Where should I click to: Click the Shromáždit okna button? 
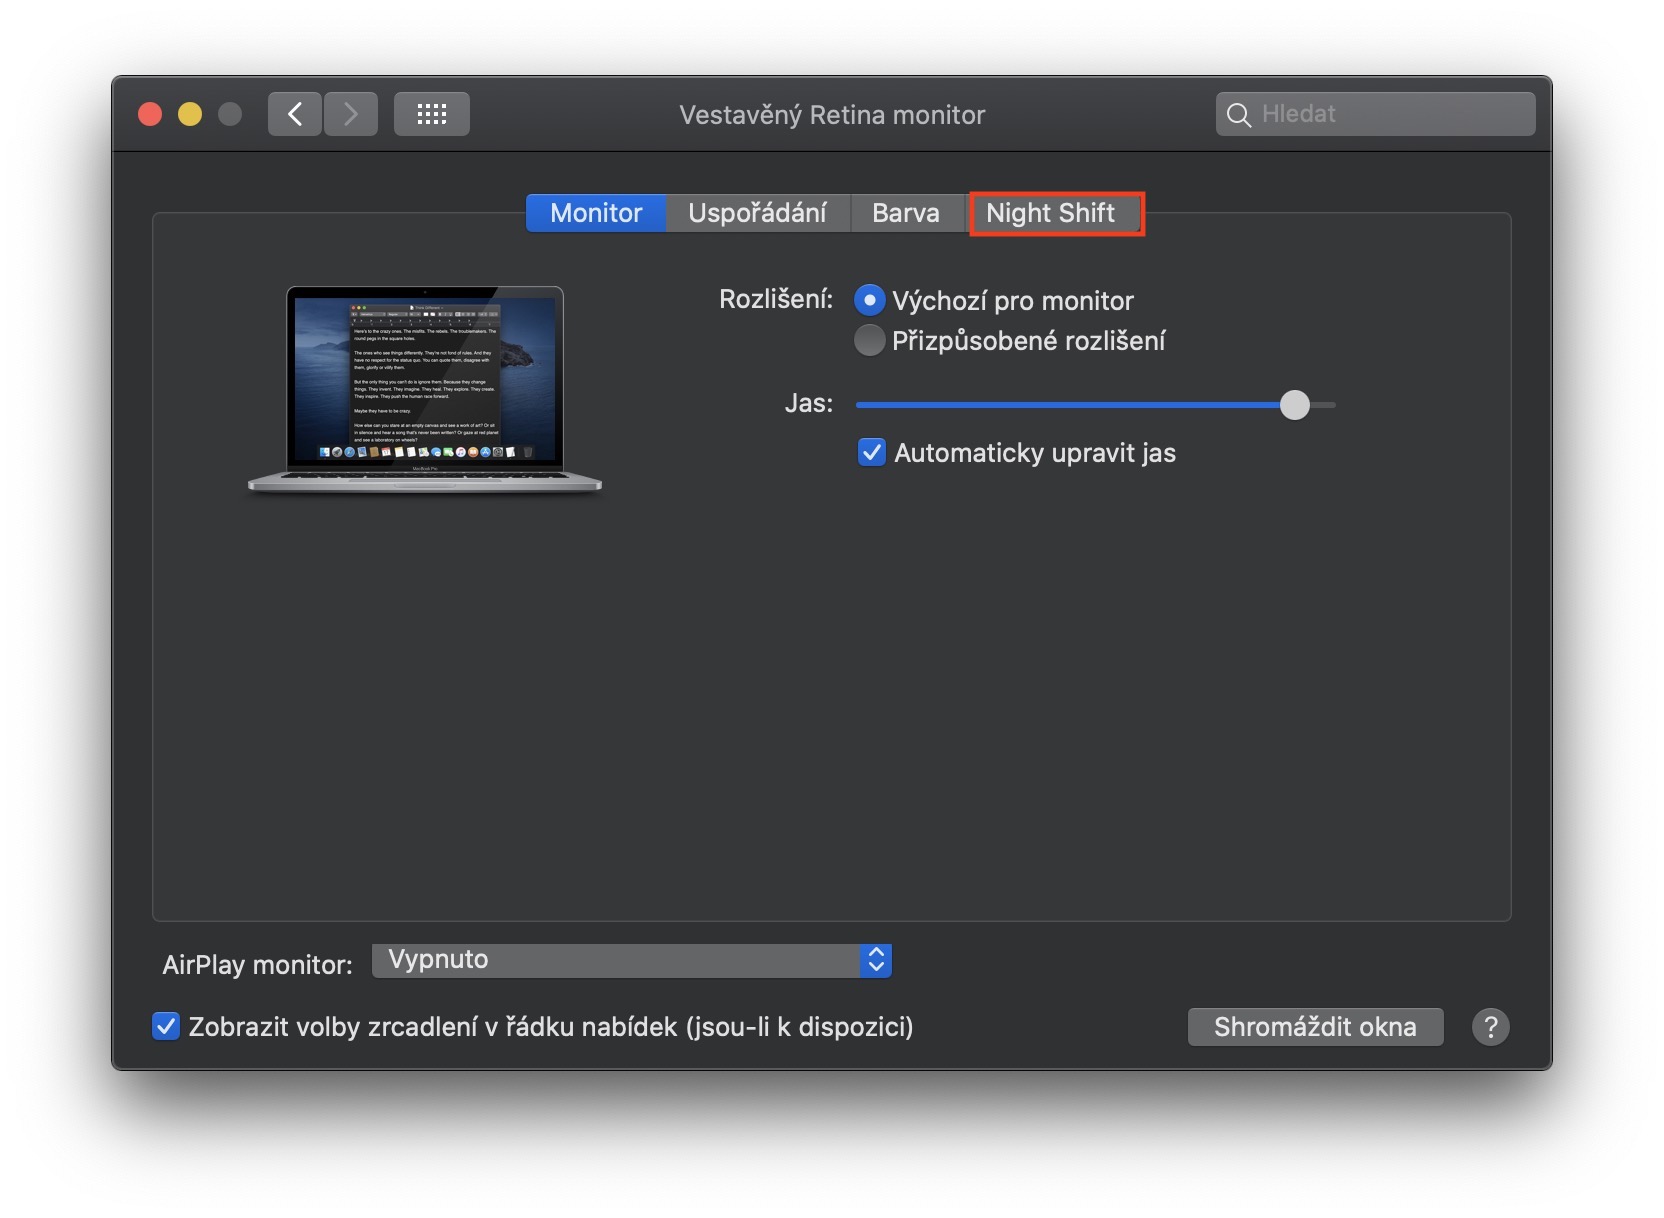pos(1315,1027)
